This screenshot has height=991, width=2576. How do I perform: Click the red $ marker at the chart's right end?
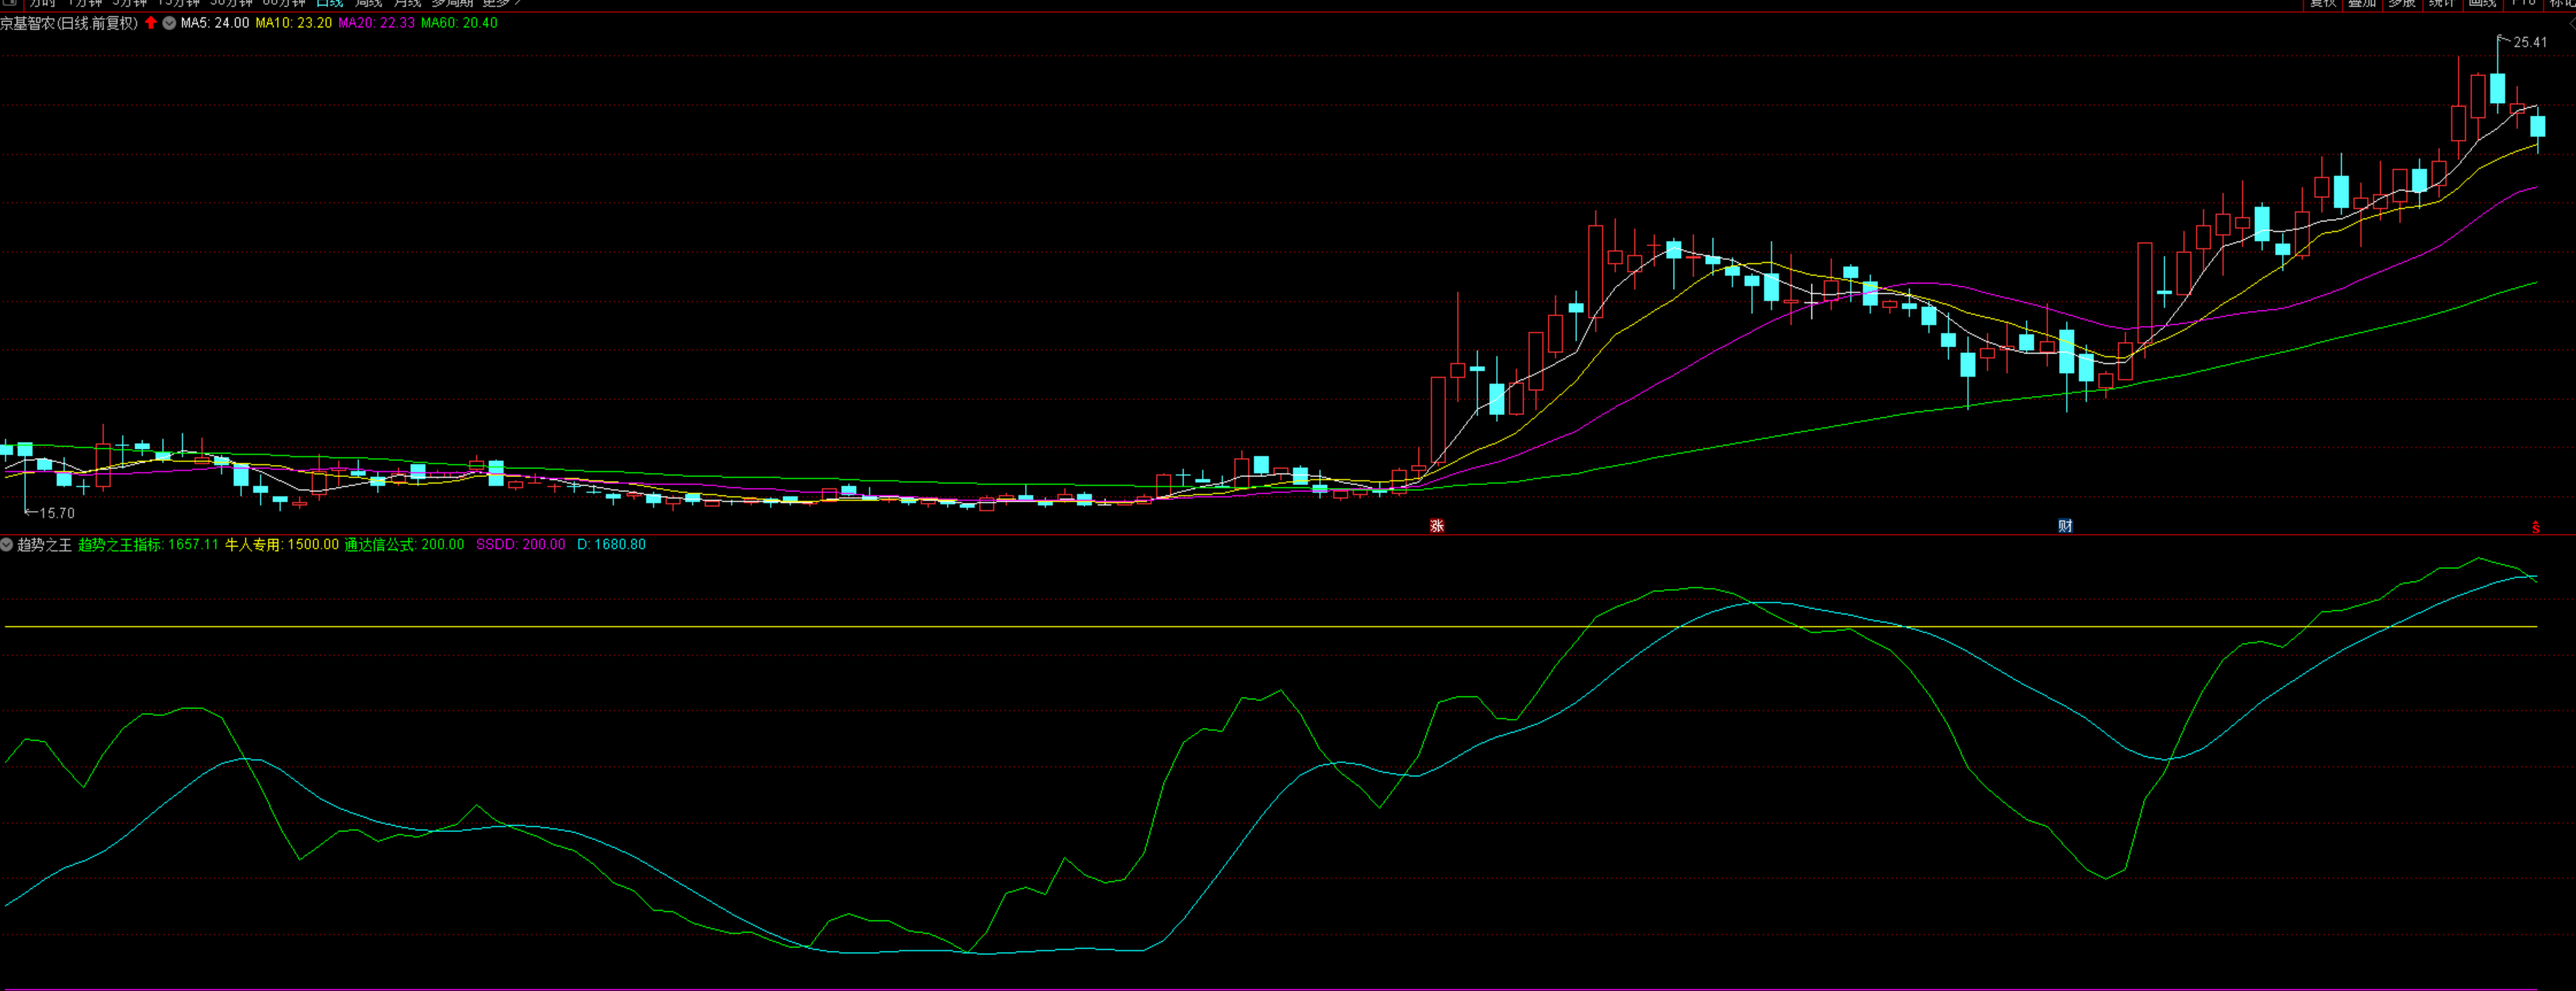(2536, 527)
